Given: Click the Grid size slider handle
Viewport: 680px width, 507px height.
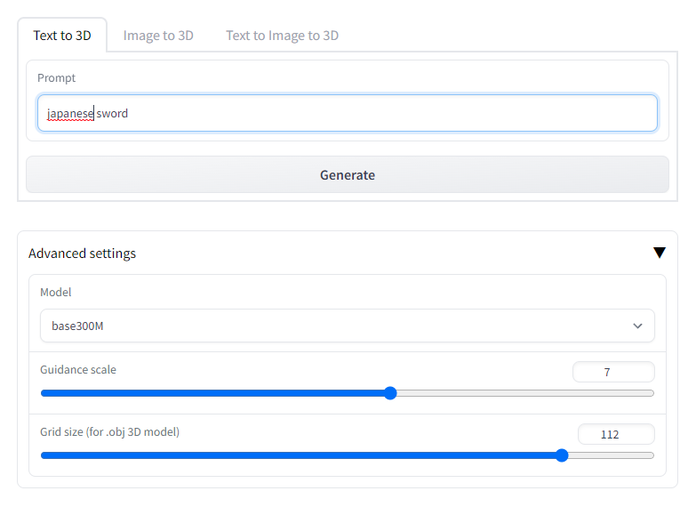Looking at the screenshot, I should (x=561, y=455).
